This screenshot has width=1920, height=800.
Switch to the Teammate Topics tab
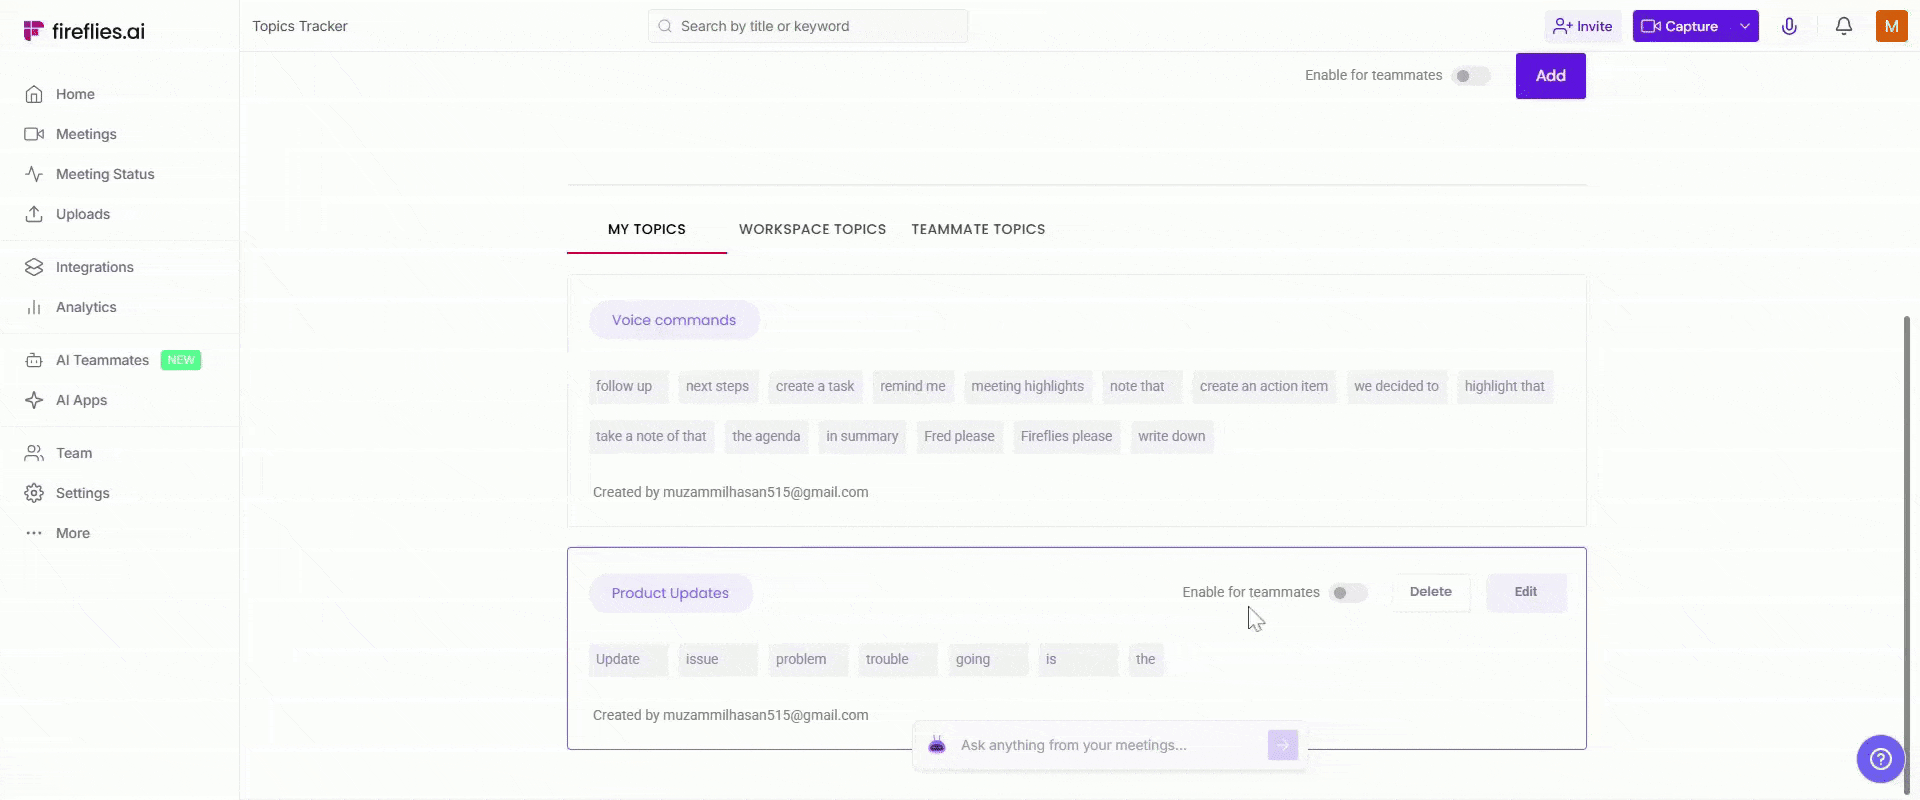point(978,229)
